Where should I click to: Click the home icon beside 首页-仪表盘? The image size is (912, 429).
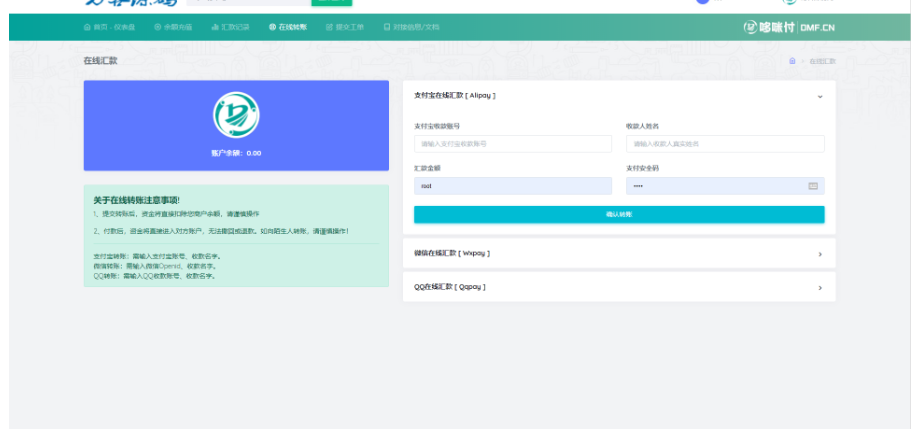87,27
